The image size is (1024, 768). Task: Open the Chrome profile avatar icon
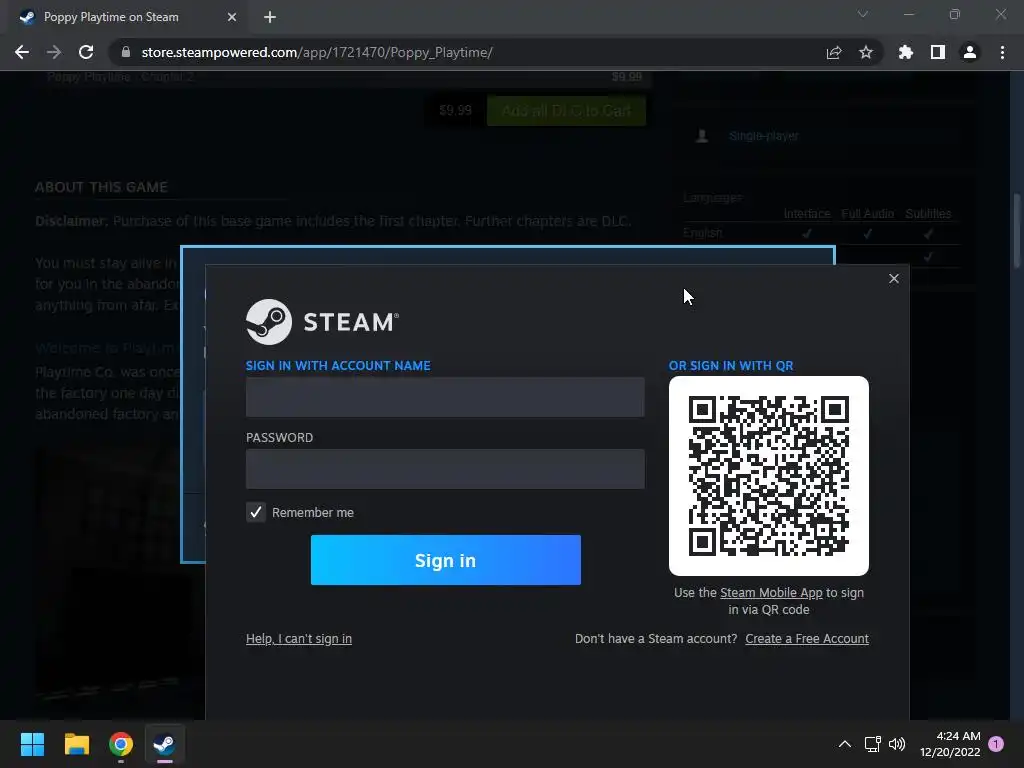[970, 52]
